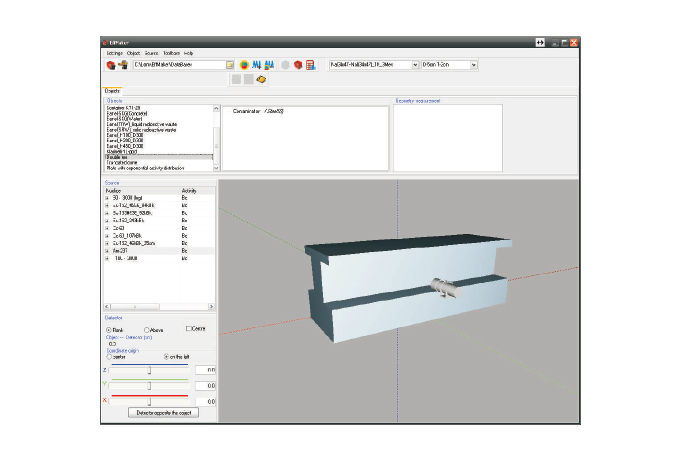Click the blue spectrum peaks icon
Screen dimensions: 680x460
257,65
